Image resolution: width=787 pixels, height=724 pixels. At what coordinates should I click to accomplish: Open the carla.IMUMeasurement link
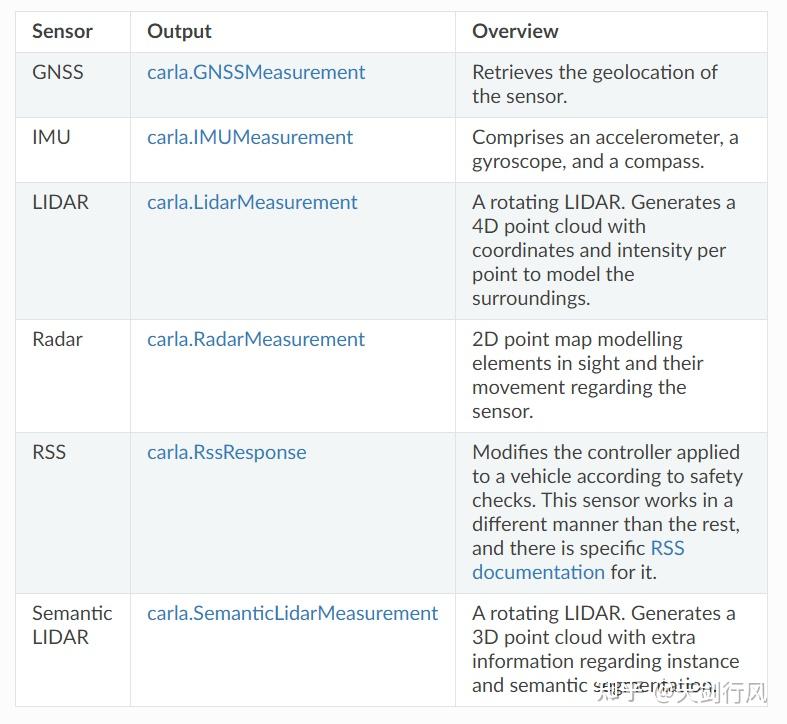pos(250,138)
